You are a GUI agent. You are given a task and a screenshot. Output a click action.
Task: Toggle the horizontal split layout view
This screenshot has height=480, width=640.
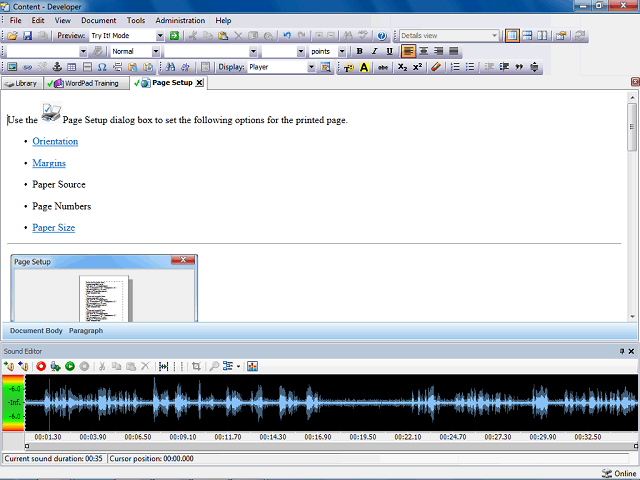point(527,36)
